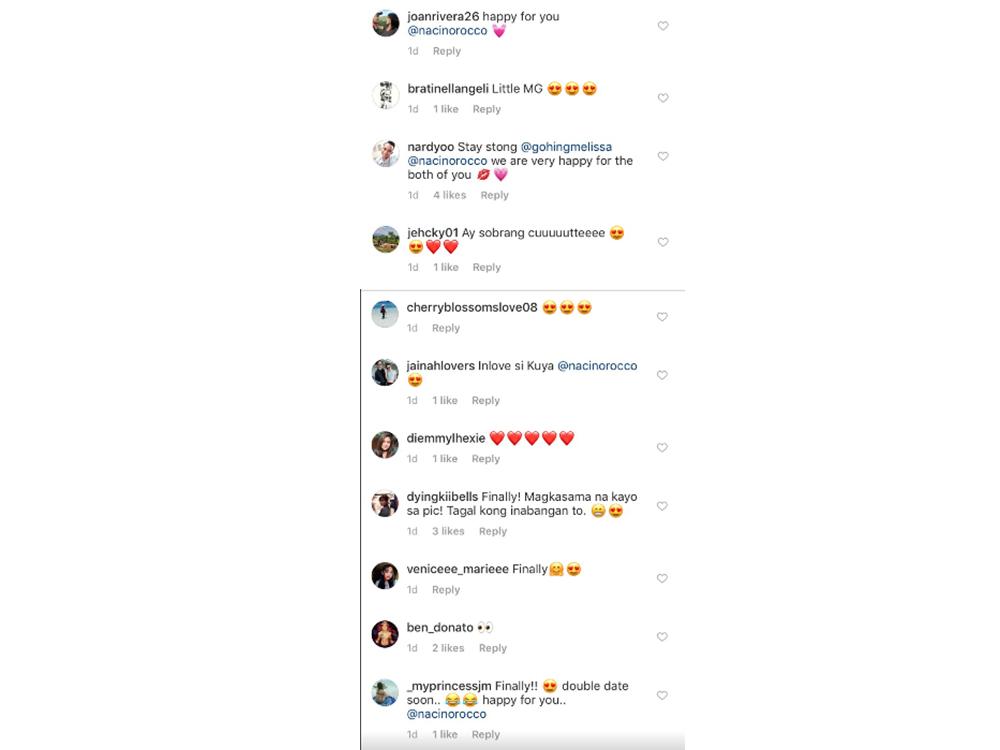Image resolution: width=1000 pixels, height=750 pixels.
Task: Reply to joanrivera26's comment
Action: [446, 51]
